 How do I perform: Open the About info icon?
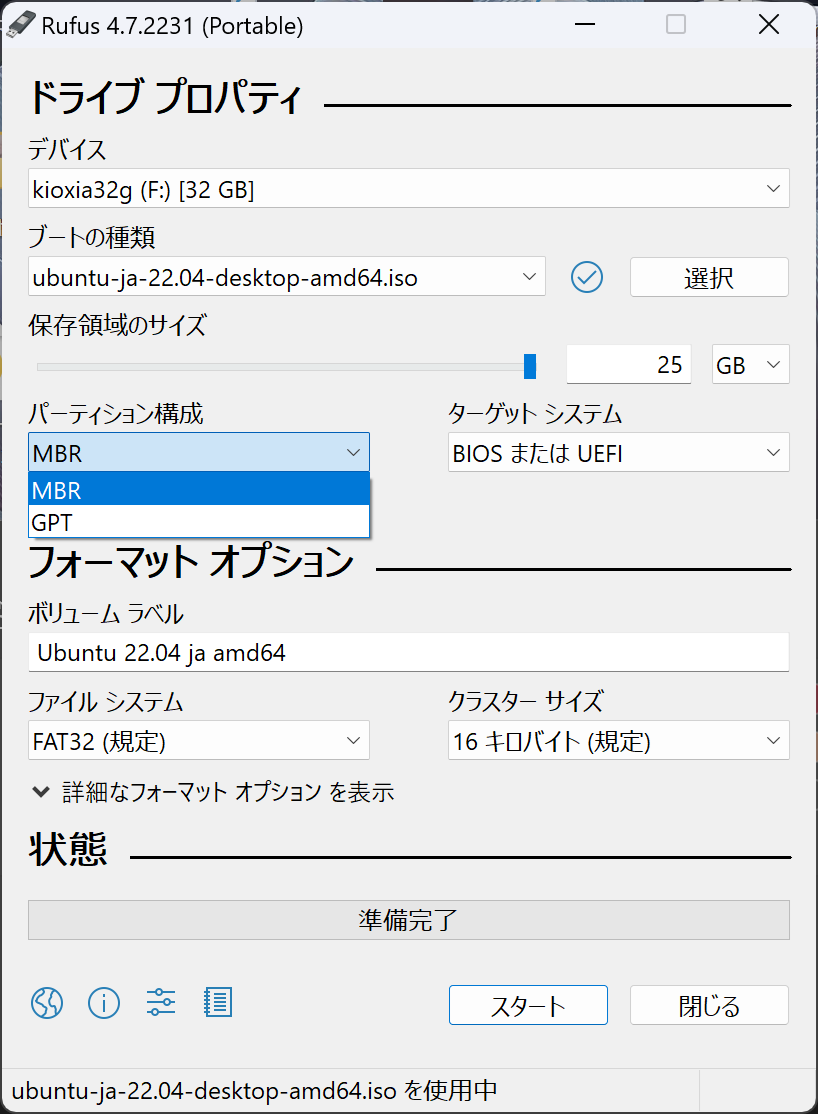tap(104, 1003)
